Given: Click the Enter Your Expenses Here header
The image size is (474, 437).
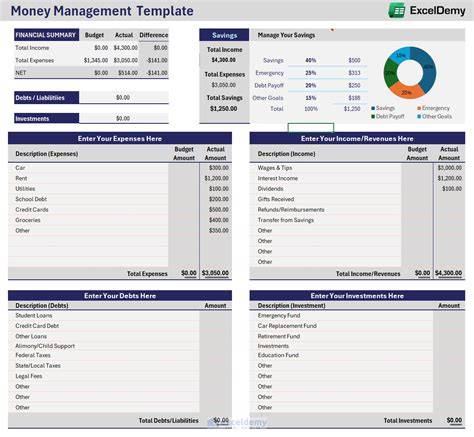Looking at the screenshot, I should 120,138.
